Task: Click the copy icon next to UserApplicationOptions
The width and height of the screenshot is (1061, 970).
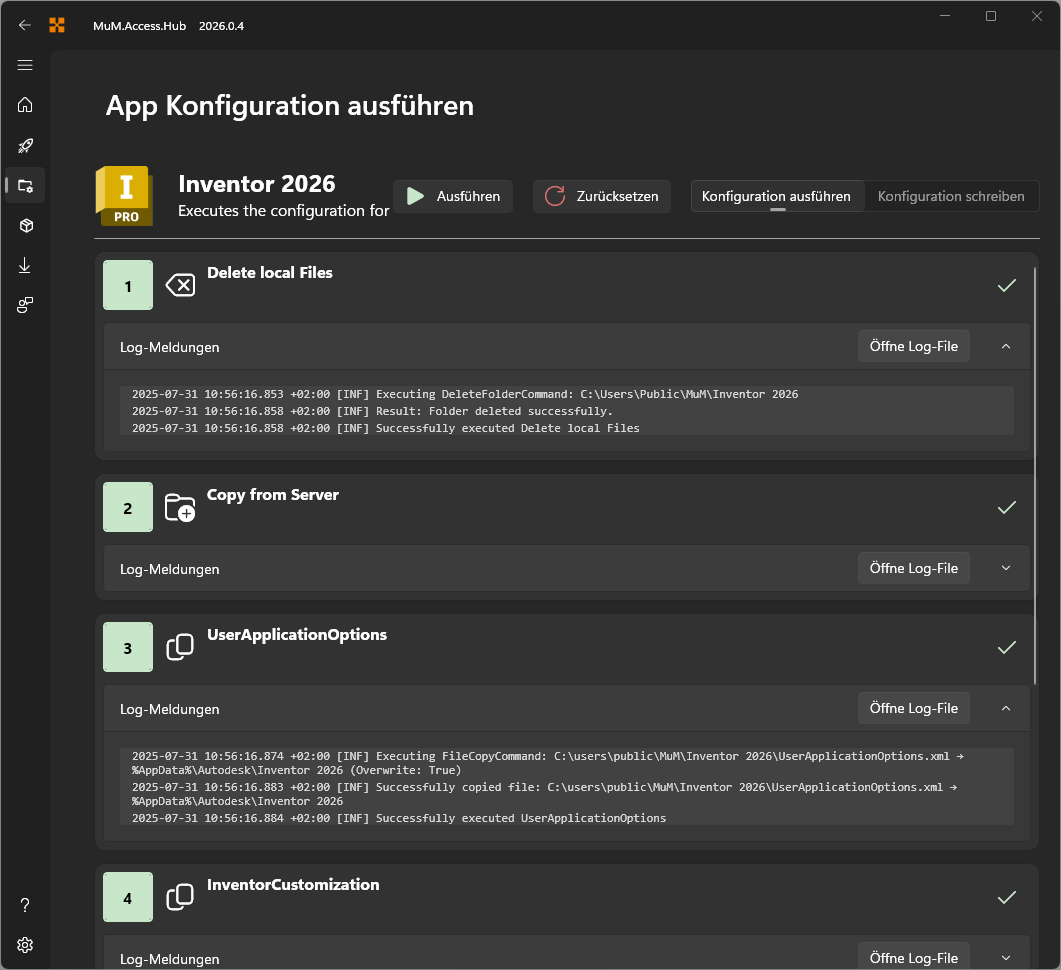Action: 180,647
